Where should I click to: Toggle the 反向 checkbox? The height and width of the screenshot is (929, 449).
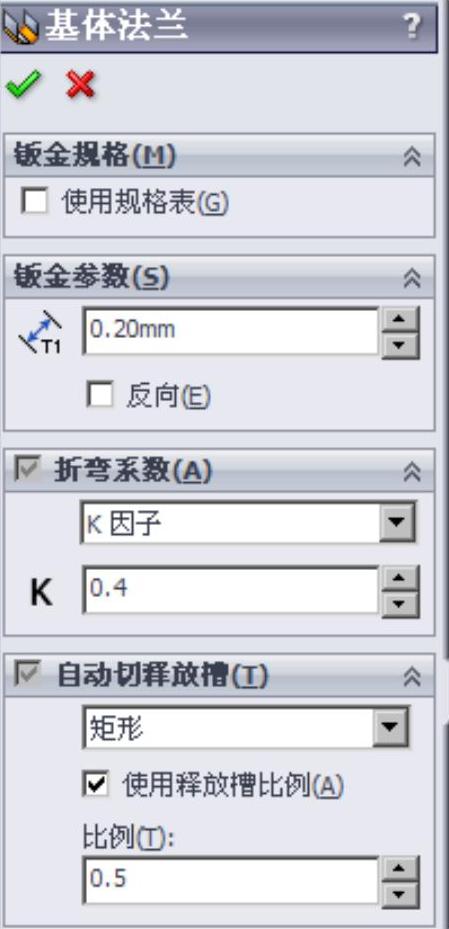[100, 395]
